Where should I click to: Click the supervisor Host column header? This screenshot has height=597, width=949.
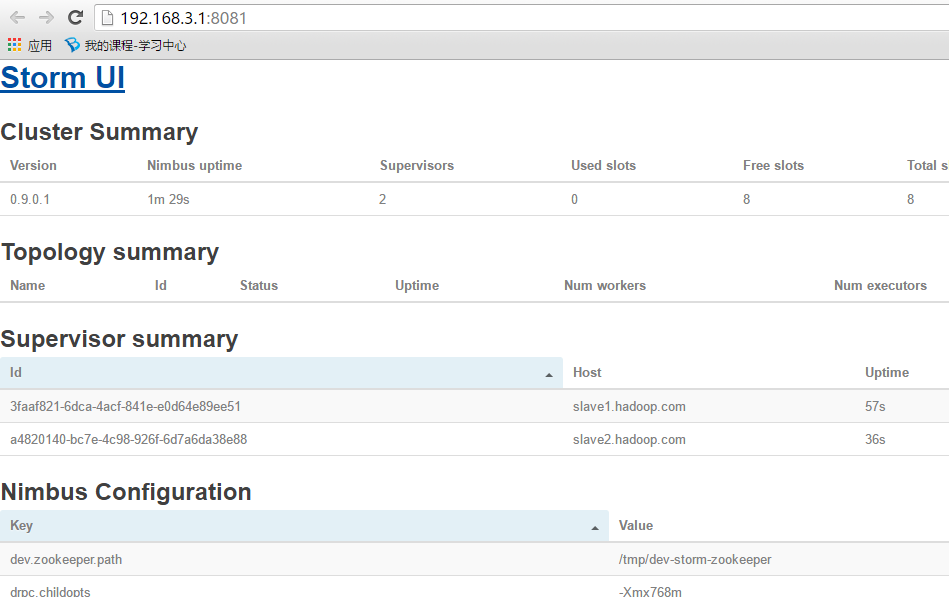(587, 372)
